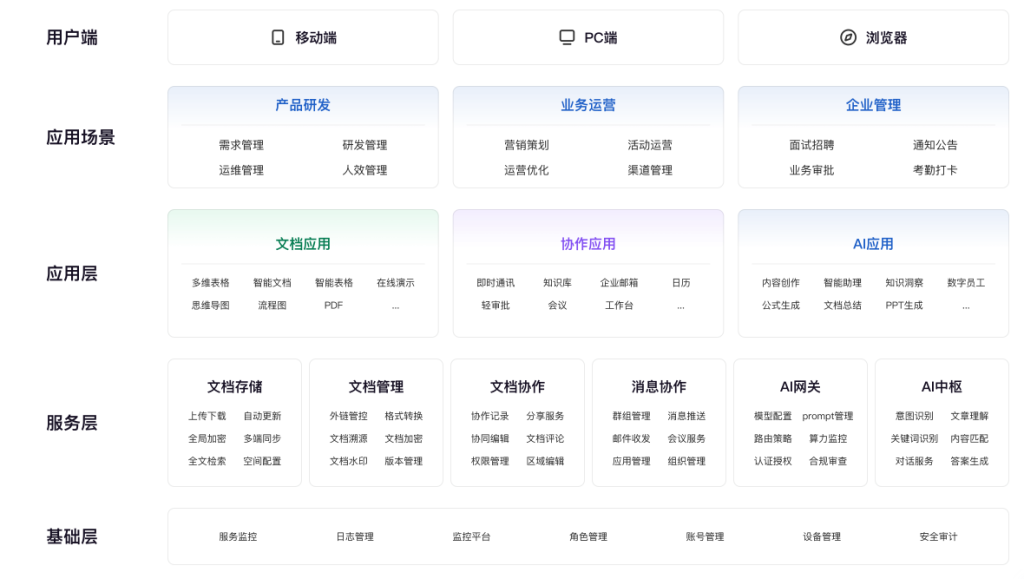The height and width of the screenshot is (579, 1024).
Task: Select 数字员工 in AI应用
Action: (x=966, y=283)
